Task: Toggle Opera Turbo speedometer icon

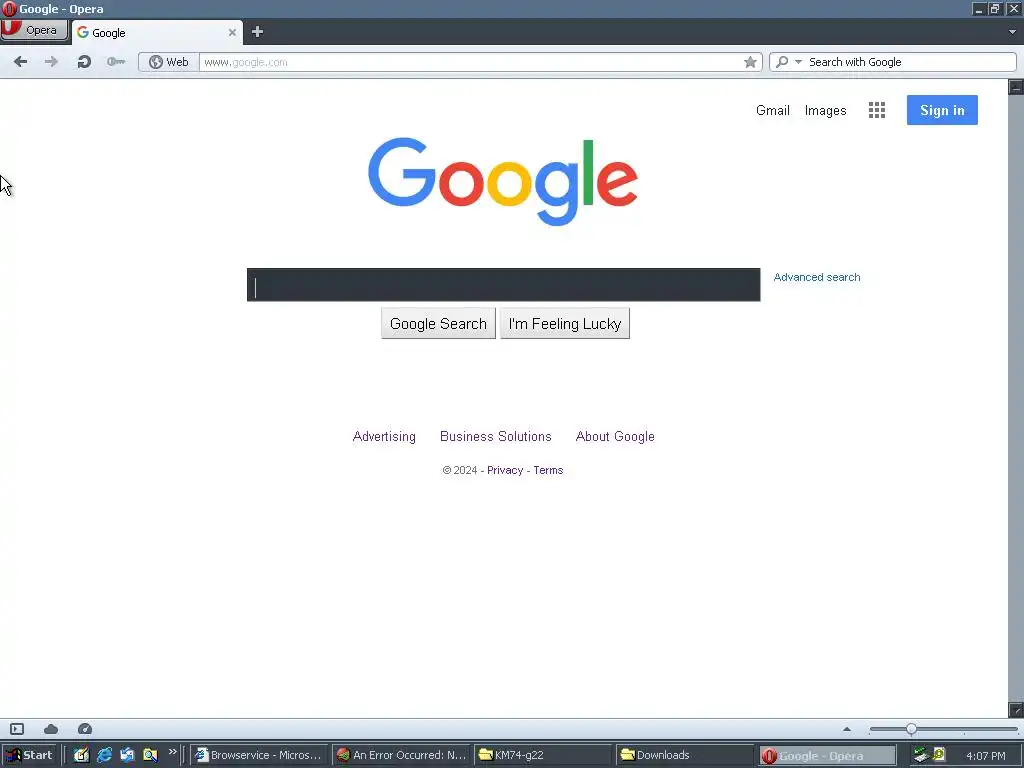Action: [85, 729]
